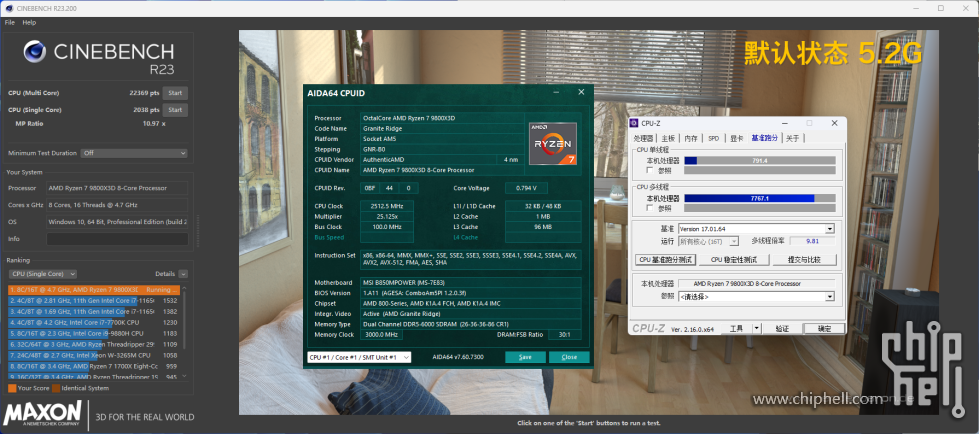Click the Close button in AIDA64 CPUID
Viewport: 979px width, 434px height.
569,357
